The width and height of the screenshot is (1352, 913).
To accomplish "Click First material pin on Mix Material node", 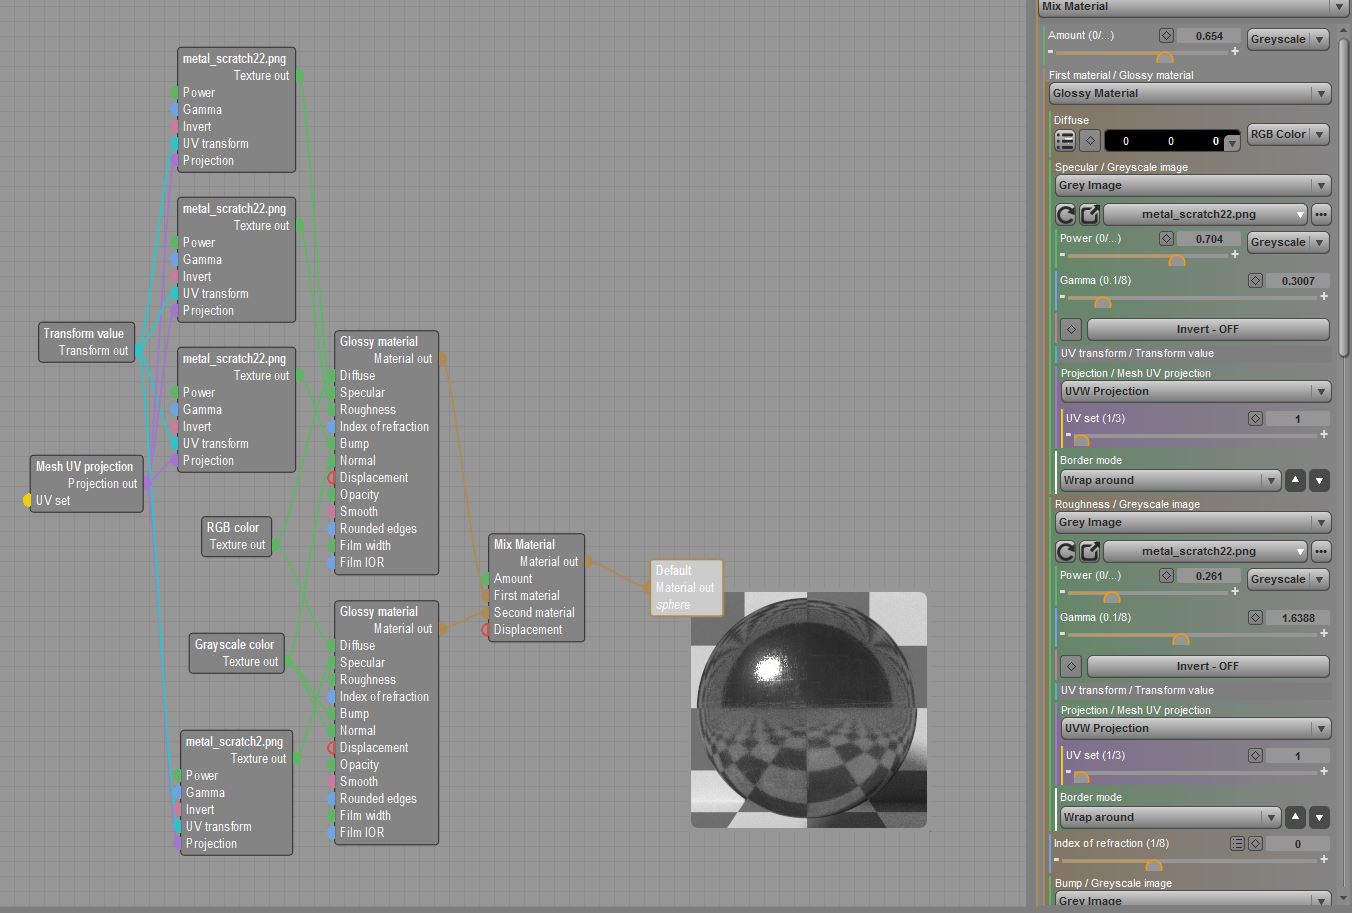I will (x=486, y=595).
